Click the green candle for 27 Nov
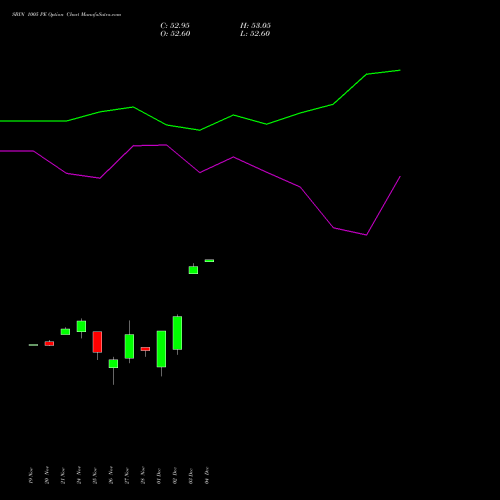This screenshot has height=500, width=500. (x=129, y=346)
